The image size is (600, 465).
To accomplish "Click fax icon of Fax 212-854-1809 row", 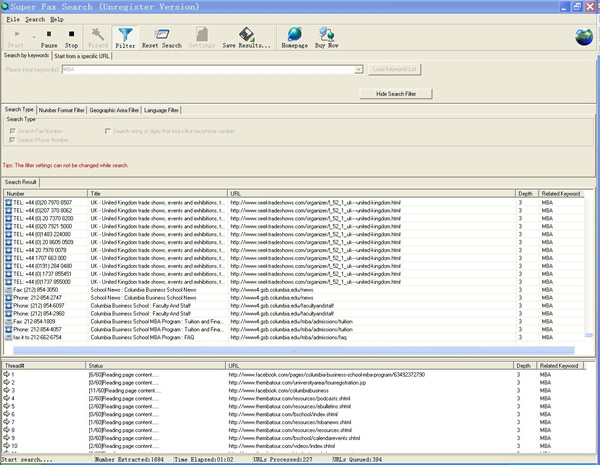I will [x=8, y=321].
